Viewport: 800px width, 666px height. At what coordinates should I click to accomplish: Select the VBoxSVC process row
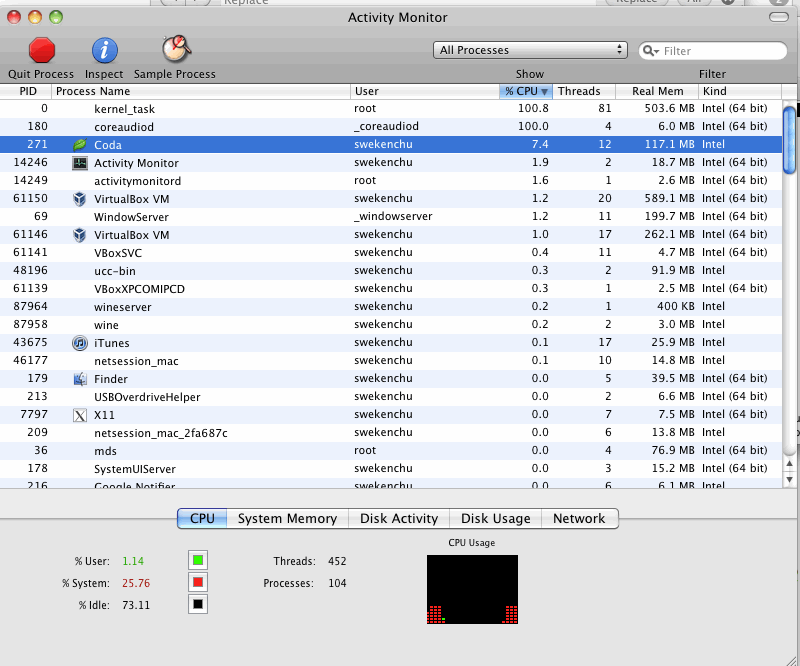click(391, 253)
